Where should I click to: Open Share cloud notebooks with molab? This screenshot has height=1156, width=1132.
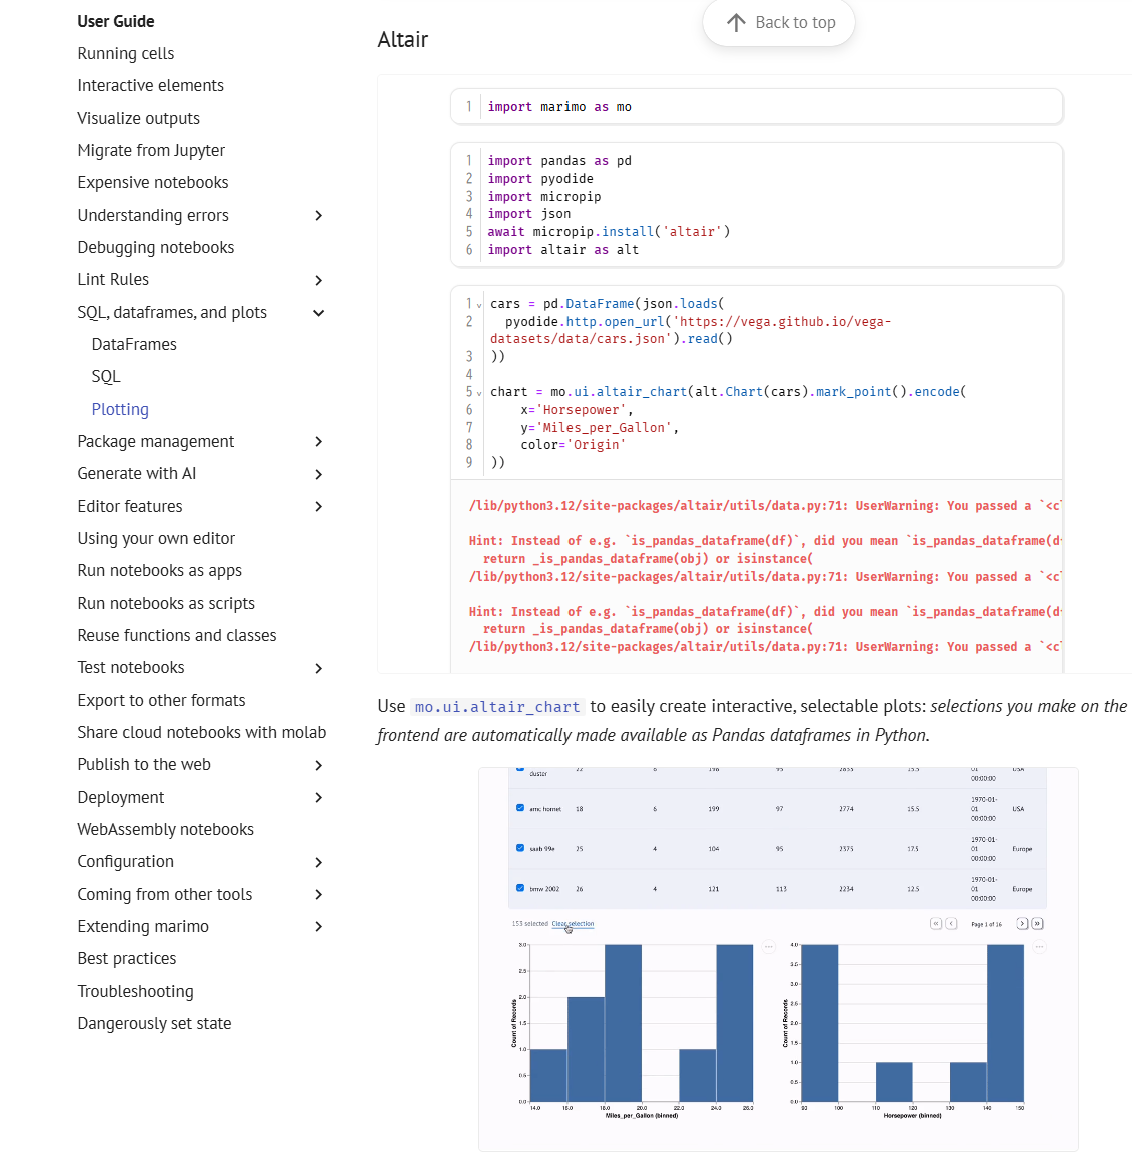(201, 732)
